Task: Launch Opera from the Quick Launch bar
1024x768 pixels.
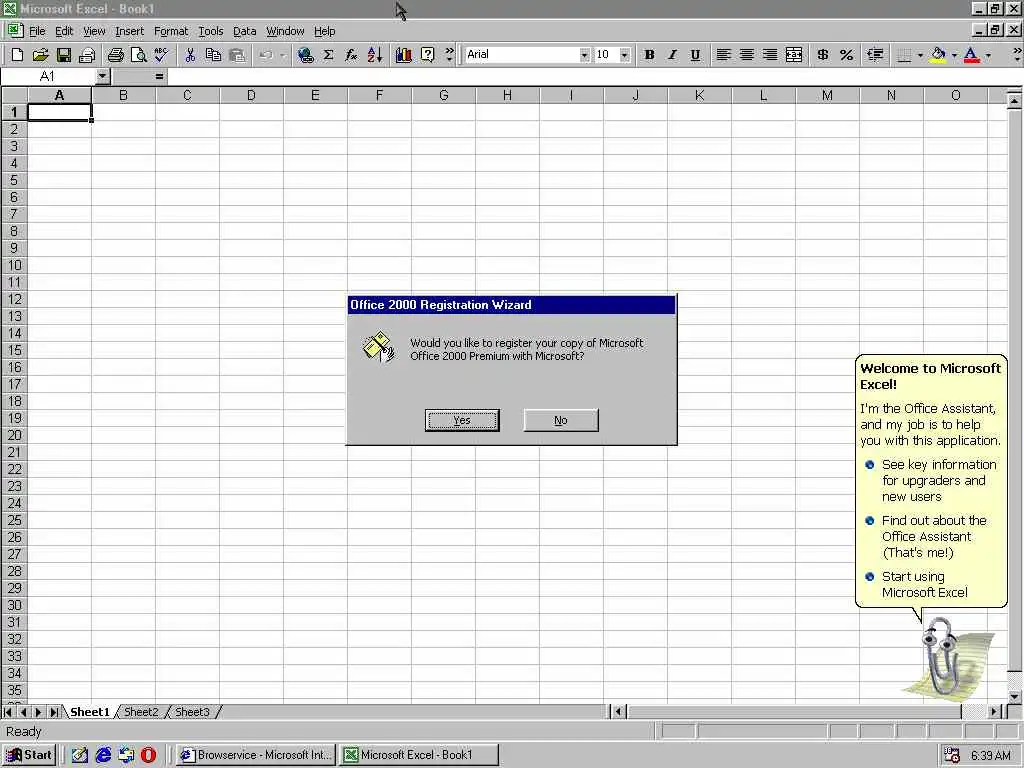Action: click(148, 755)
